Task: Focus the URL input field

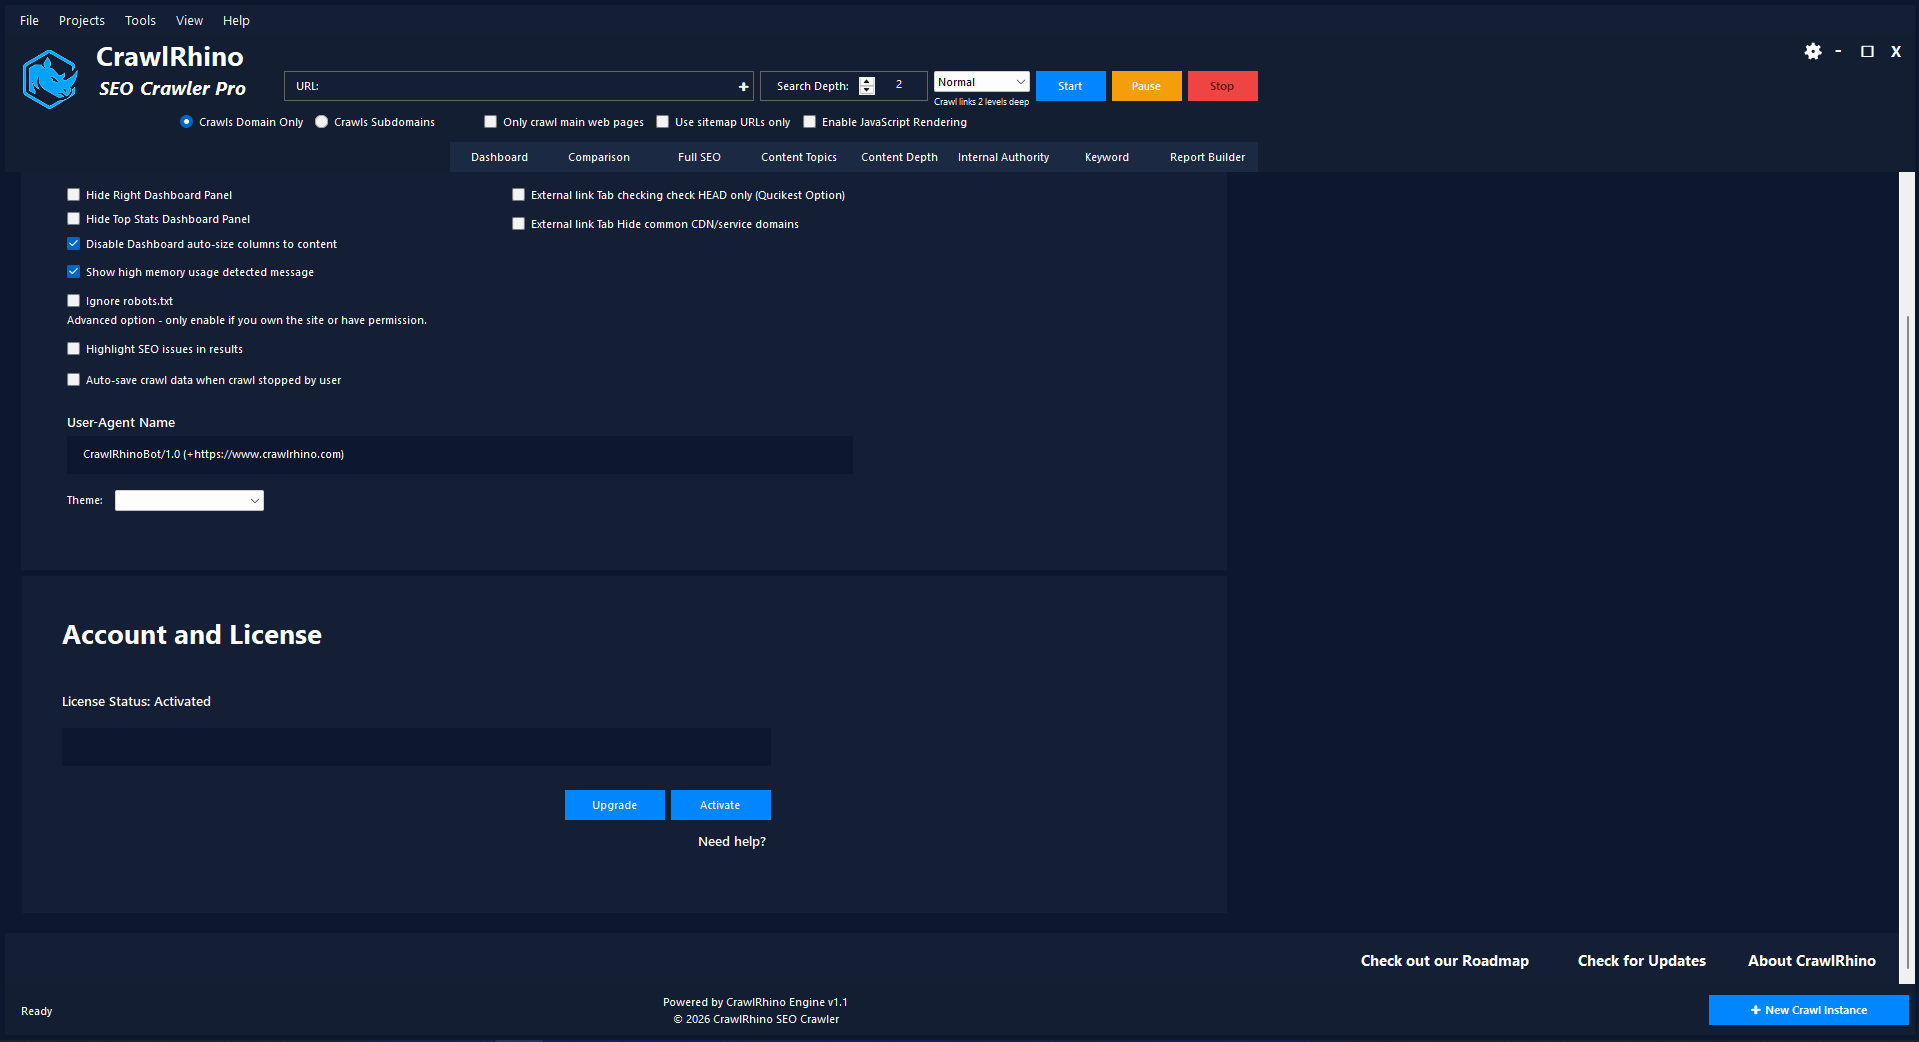Action: [x=518, y=86]
